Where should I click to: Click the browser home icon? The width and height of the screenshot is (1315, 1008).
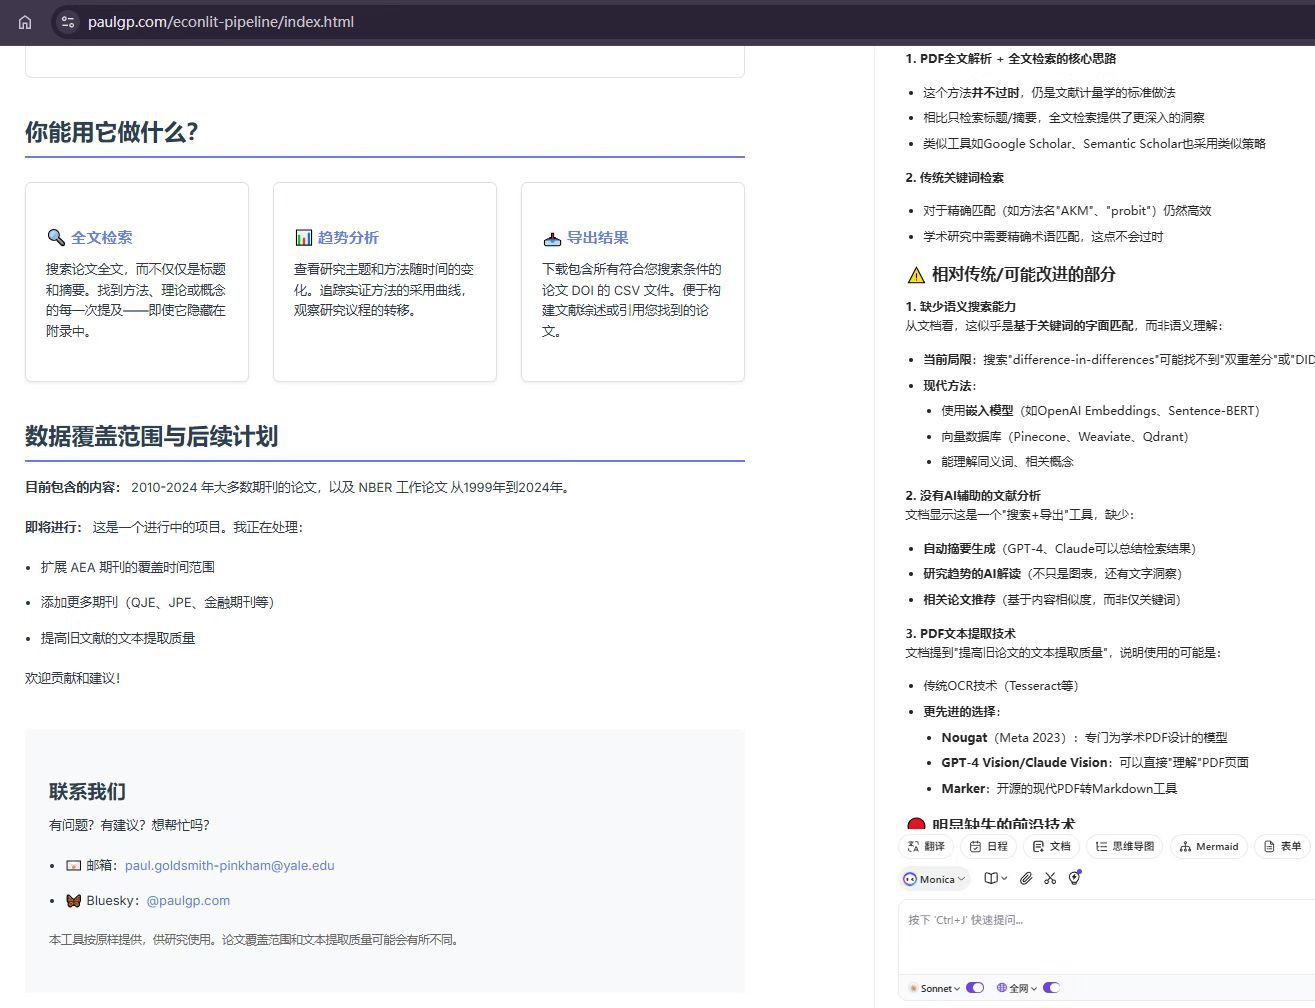pos(25,22)
